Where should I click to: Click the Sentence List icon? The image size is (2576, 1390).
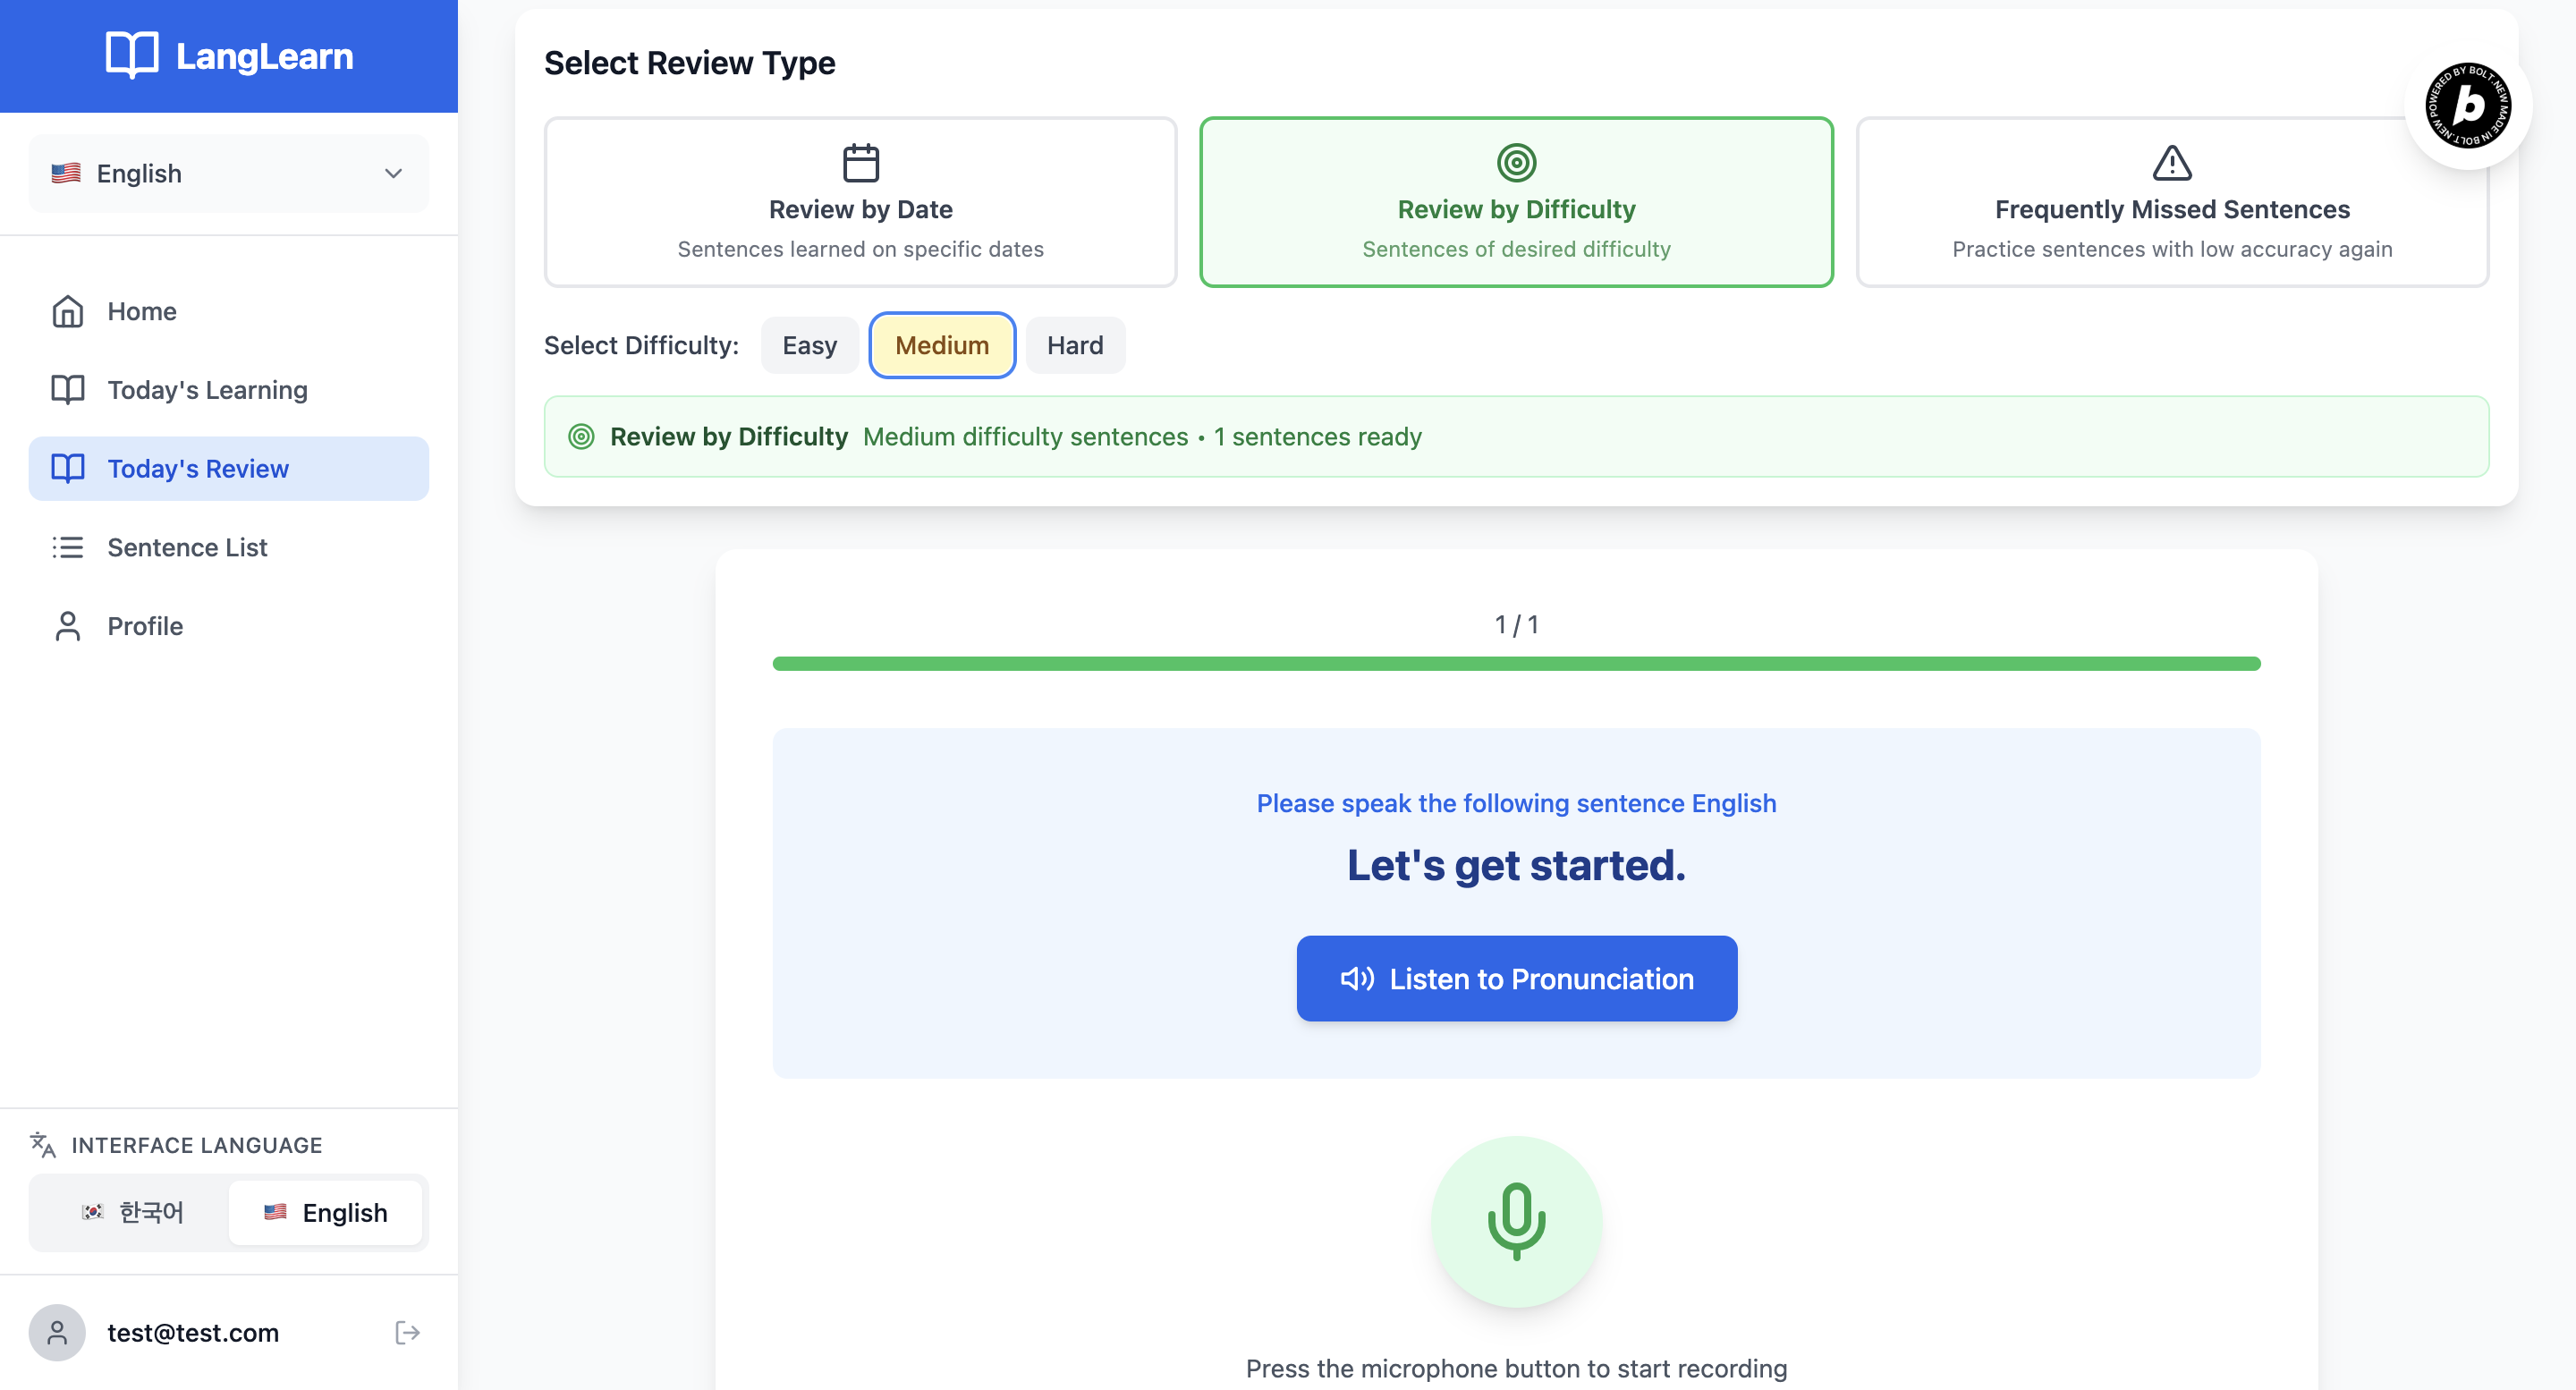pos(67,547)
